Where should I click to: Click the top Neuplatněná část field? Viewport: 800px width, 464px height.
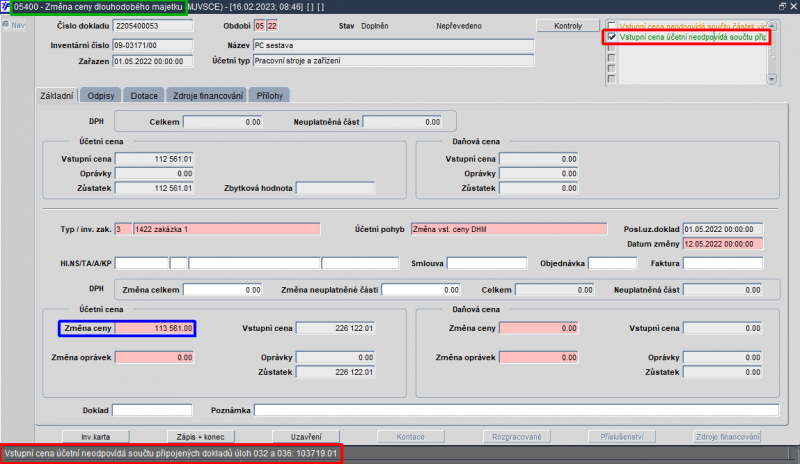point(402,121)
